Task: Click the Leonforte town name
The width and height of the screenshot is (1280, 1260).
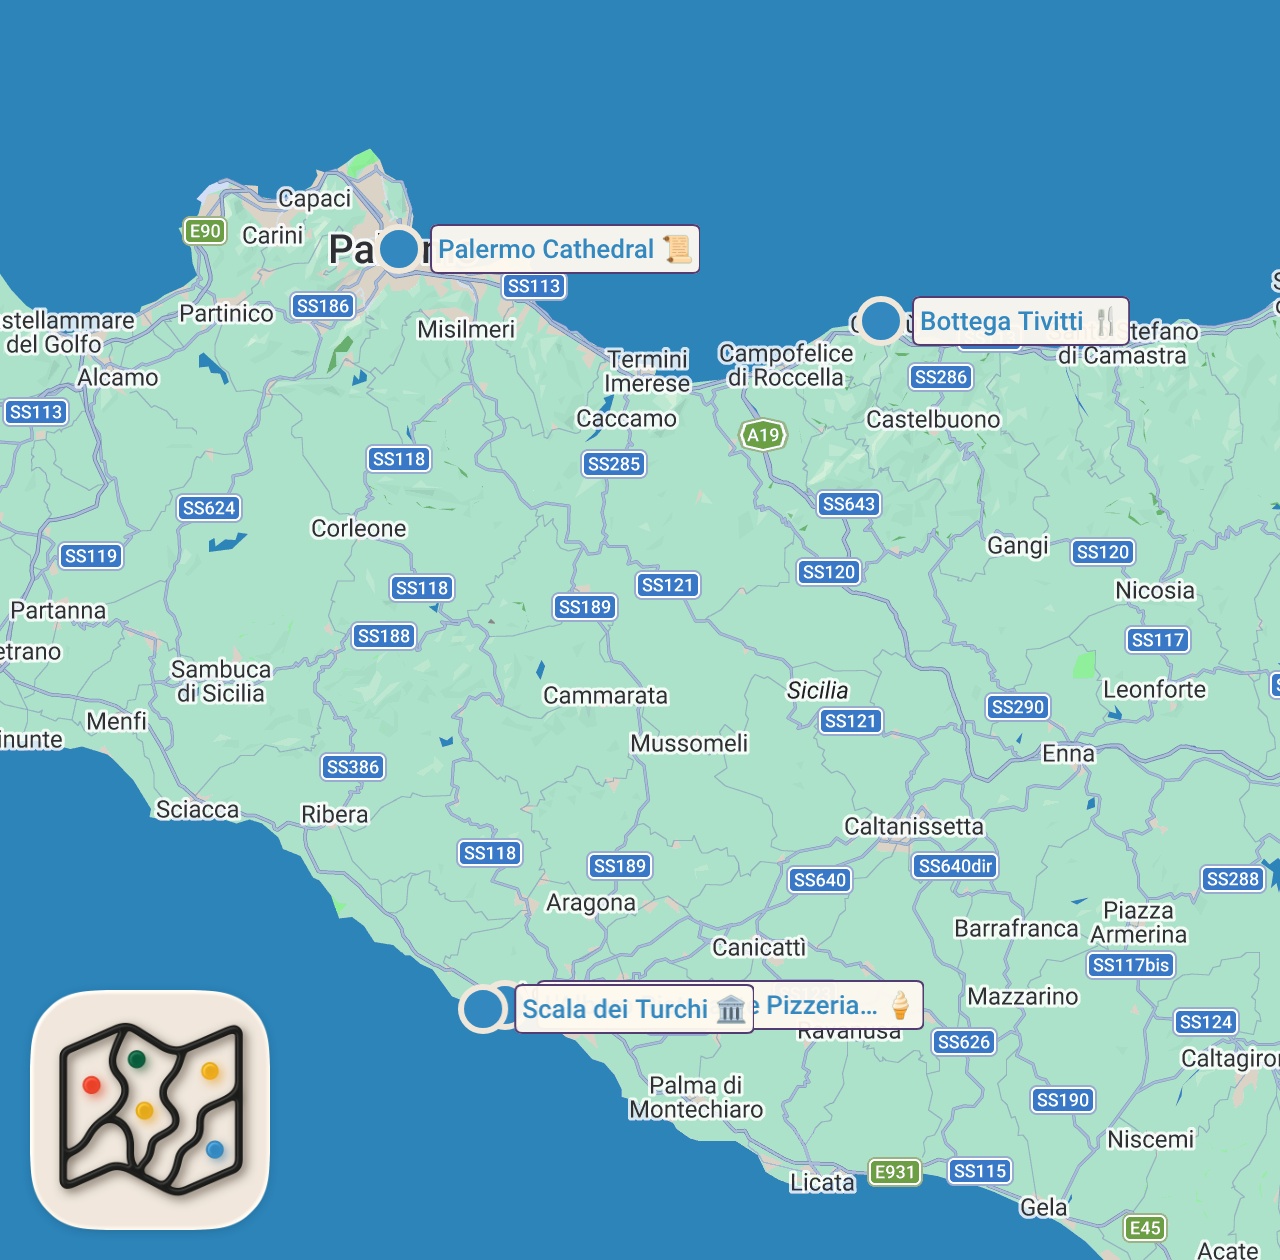Action: 1155,689
